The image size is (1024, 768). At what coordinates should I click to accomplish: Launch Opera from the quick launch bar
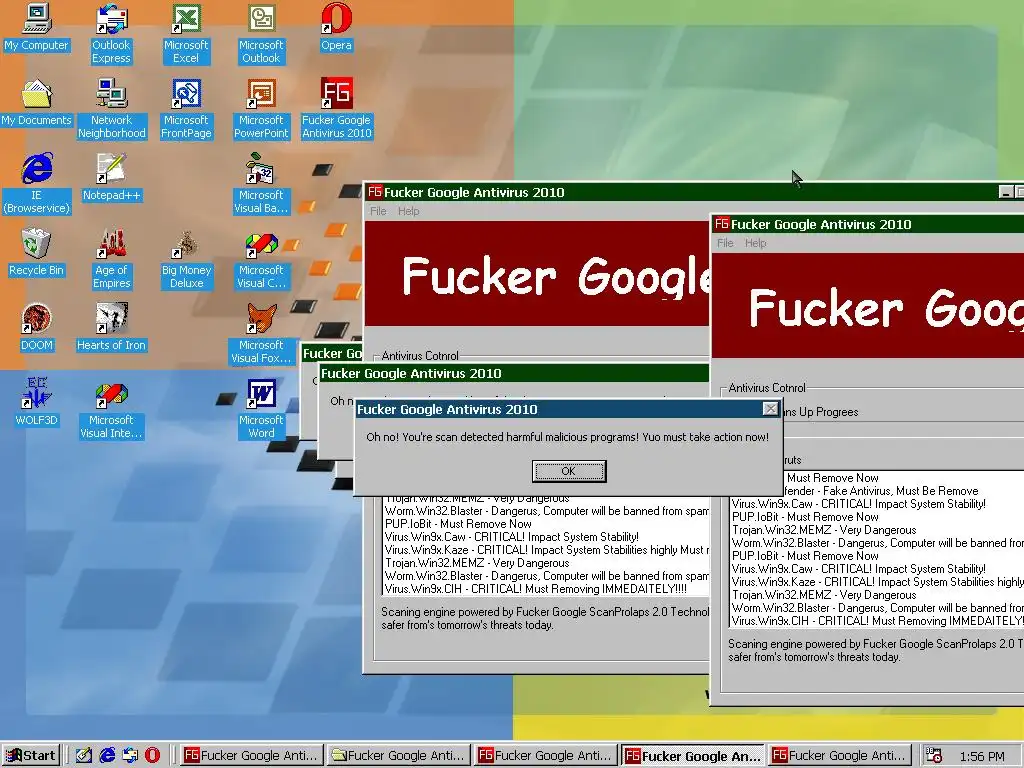tap(152, 756)
